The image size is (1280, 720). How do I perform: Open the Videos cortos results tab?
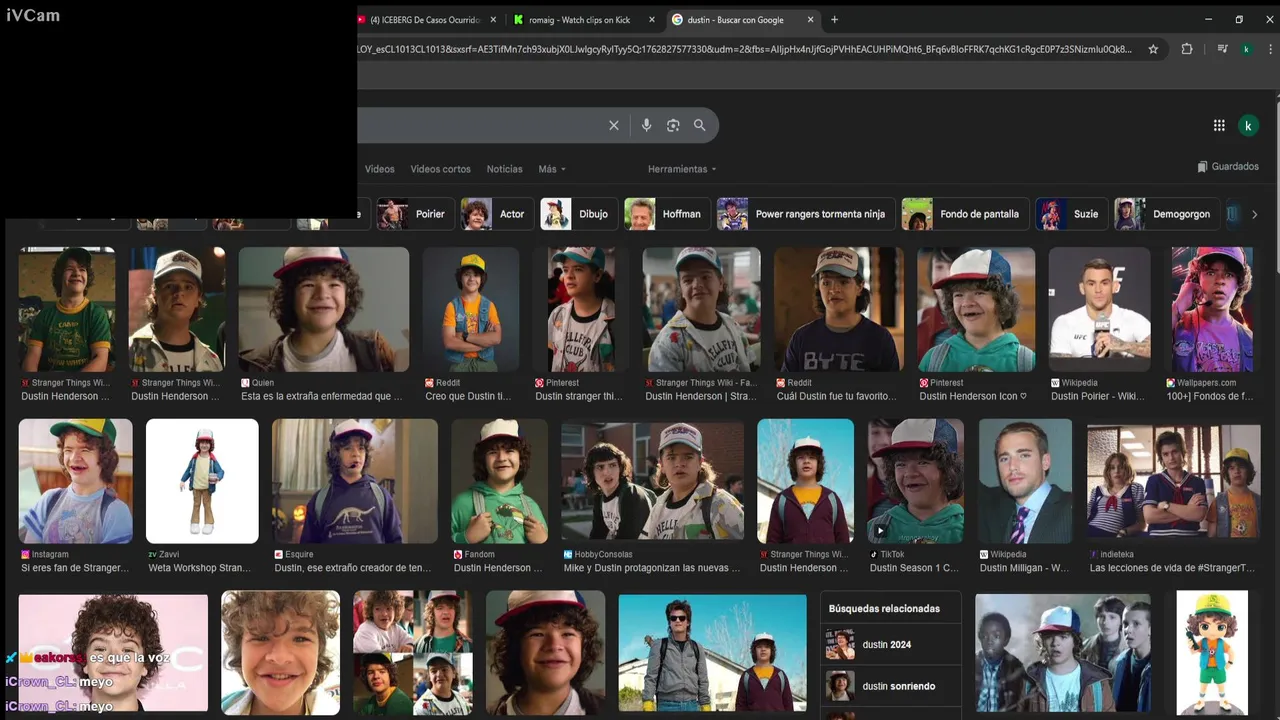click(440, 169)
